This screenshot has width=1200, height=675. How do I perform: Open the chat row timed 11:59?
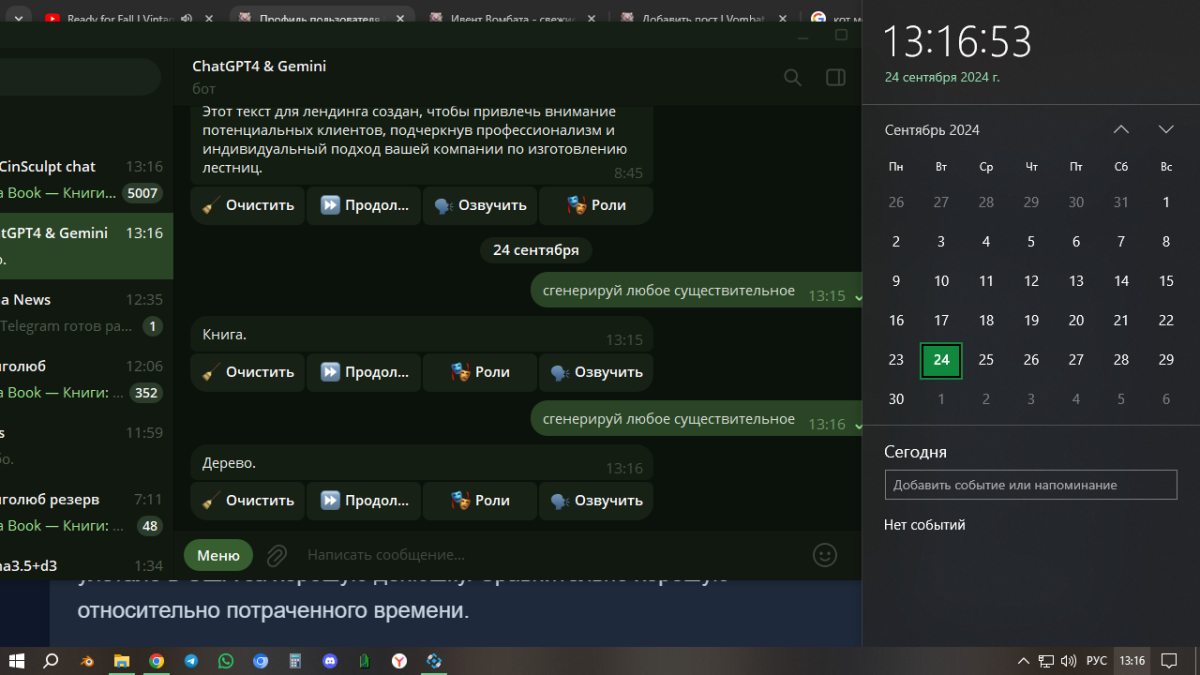point(86,446)
